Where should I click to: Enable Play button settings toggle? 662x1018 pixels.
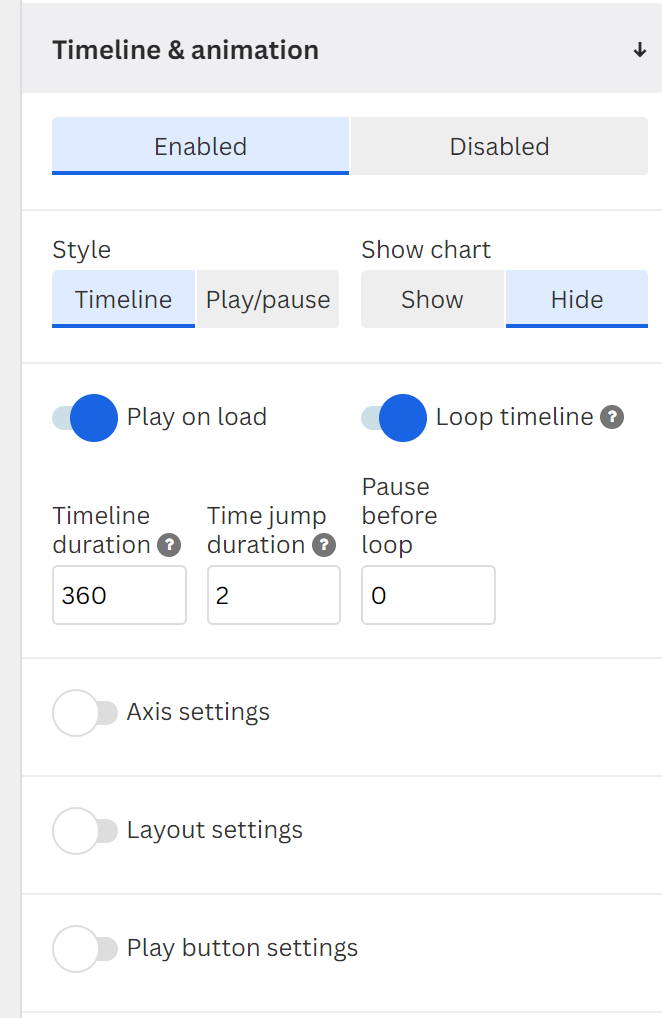[85, 949]
